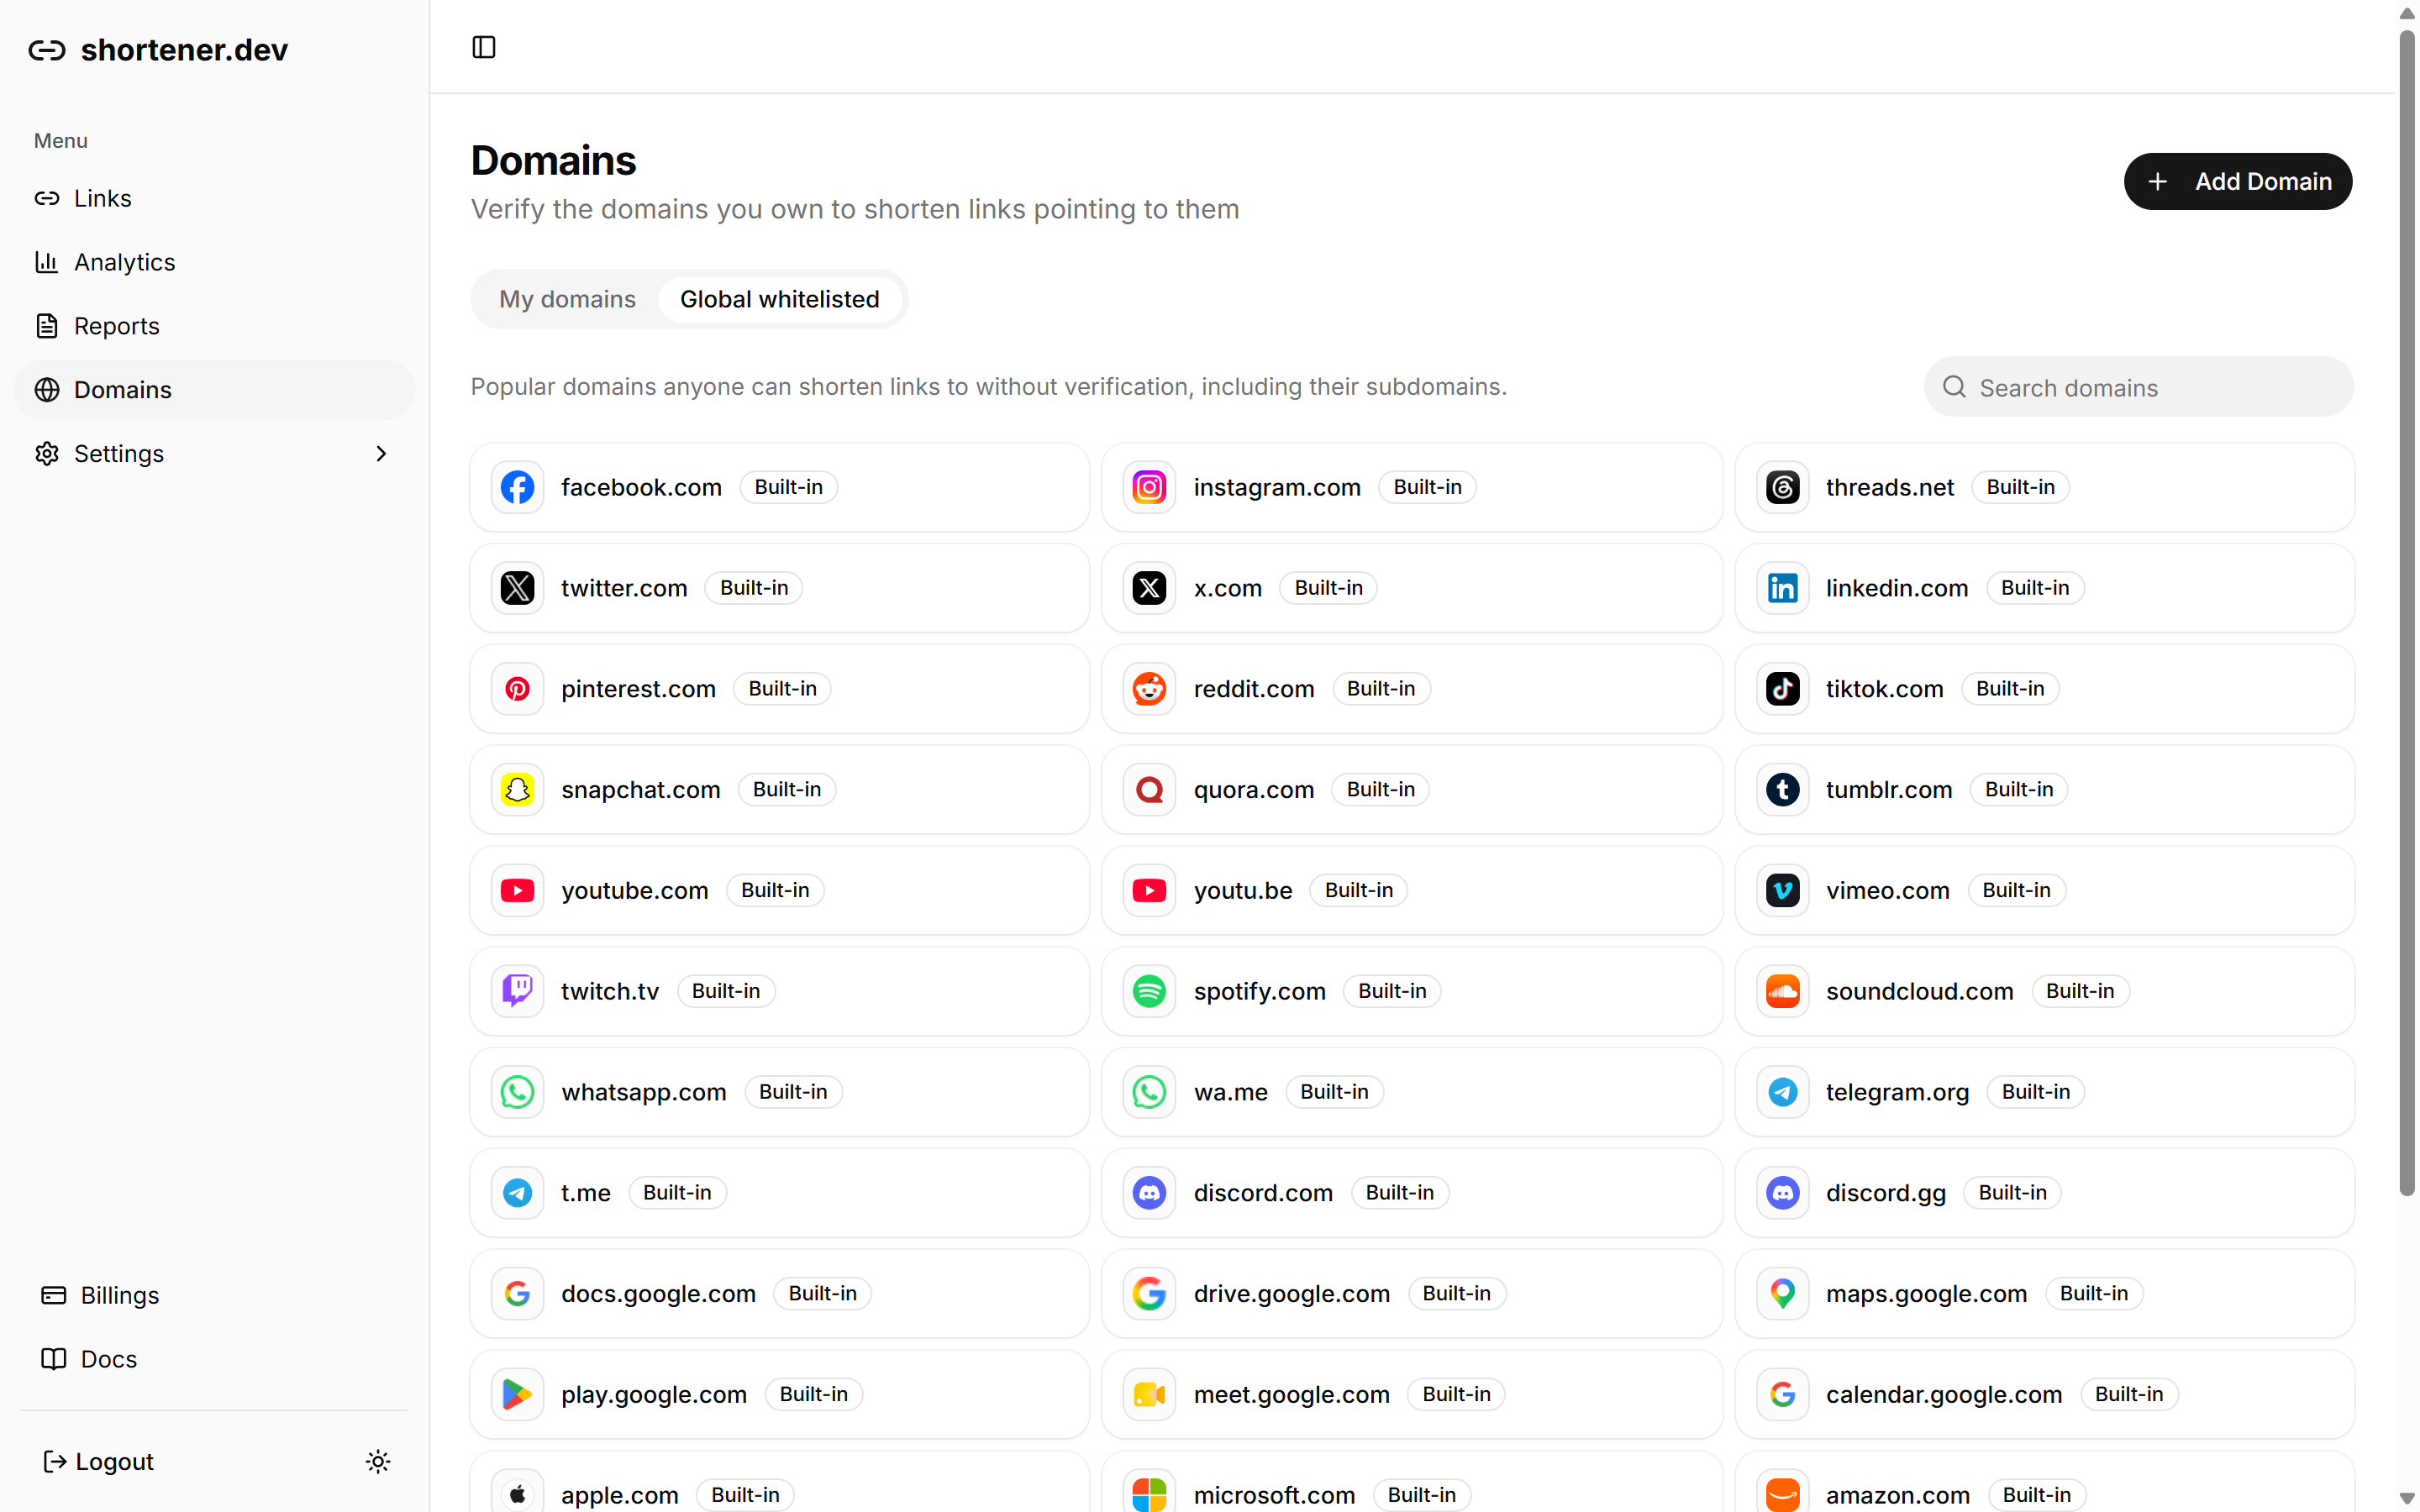Click the docs.google.com Google icon

pos(517,1294)
